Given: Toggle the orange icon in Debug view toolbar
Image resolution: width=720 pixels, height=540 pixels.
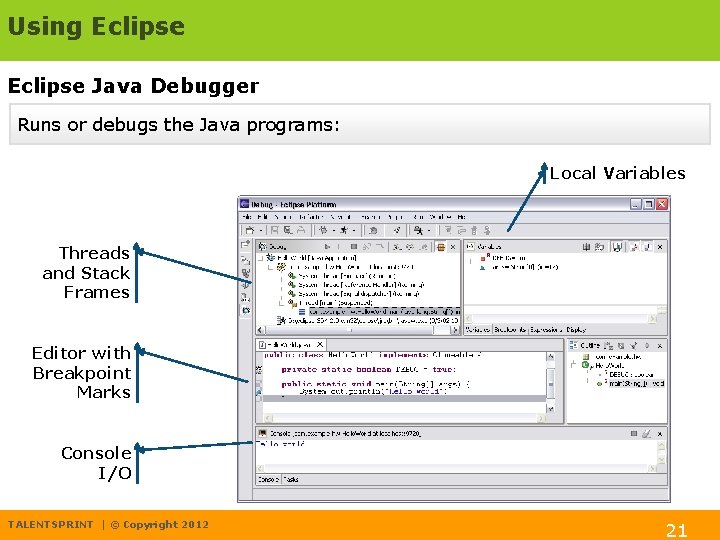Looking at the screenshot, I should 440,247.
